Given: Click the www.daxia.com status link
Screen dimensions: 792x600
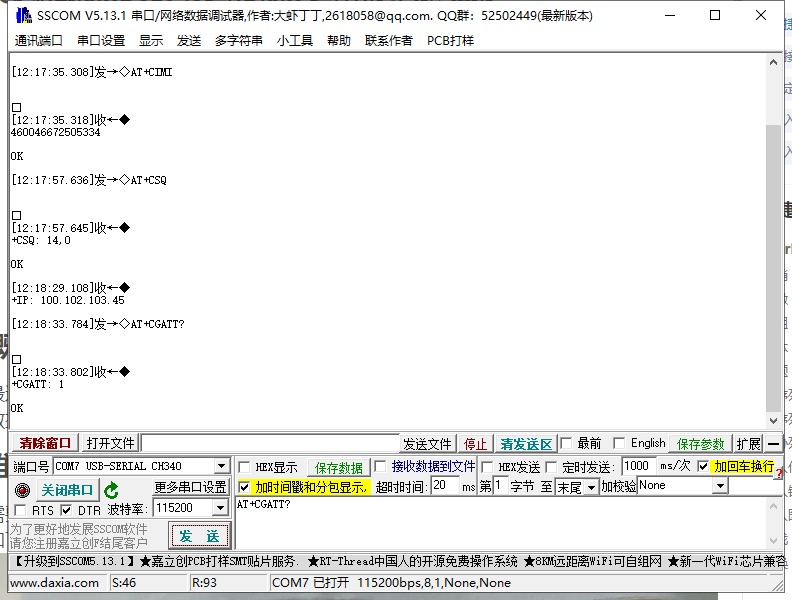Looking at the screenshot, I should coord(55,583).
